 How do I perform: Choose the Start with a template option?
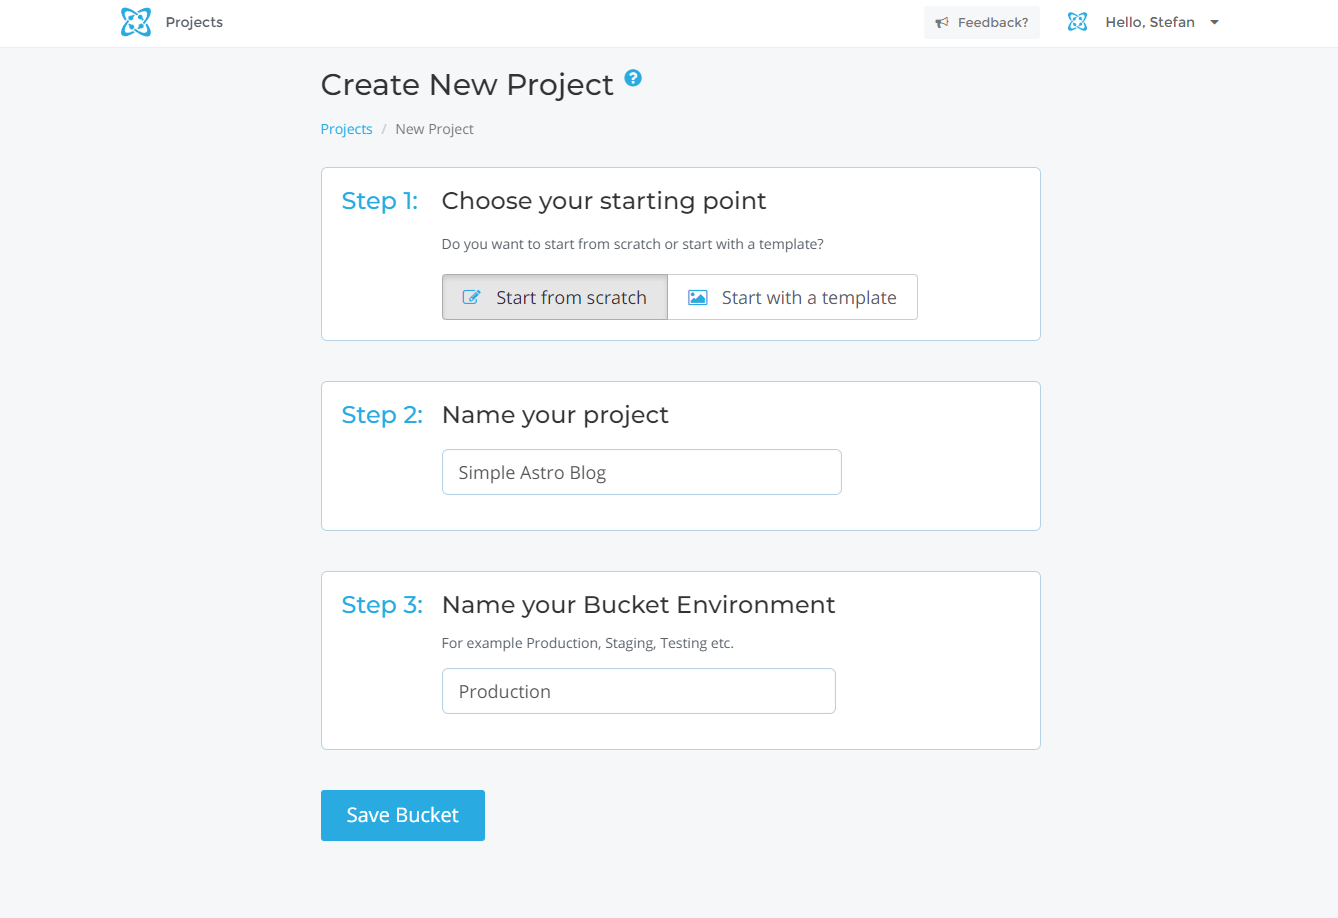(x=792, y=297)
